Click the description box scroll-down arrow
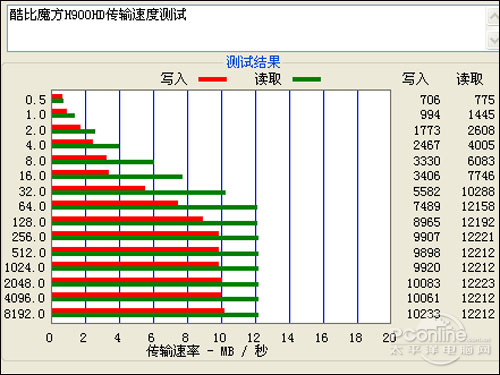This screenshot has height=375, width=500. pyautogui.click(x=493, y=40)
